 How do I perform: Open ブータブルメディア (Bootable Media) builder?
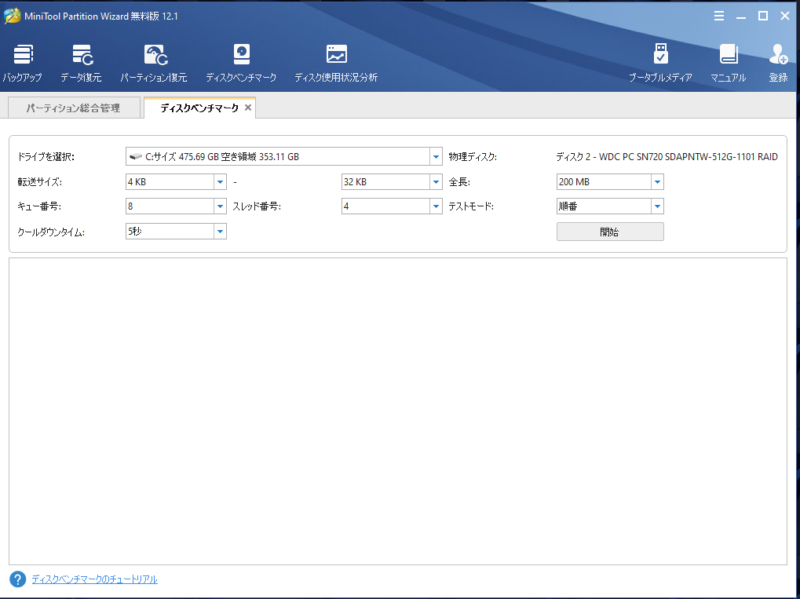(x=660, y=63)
